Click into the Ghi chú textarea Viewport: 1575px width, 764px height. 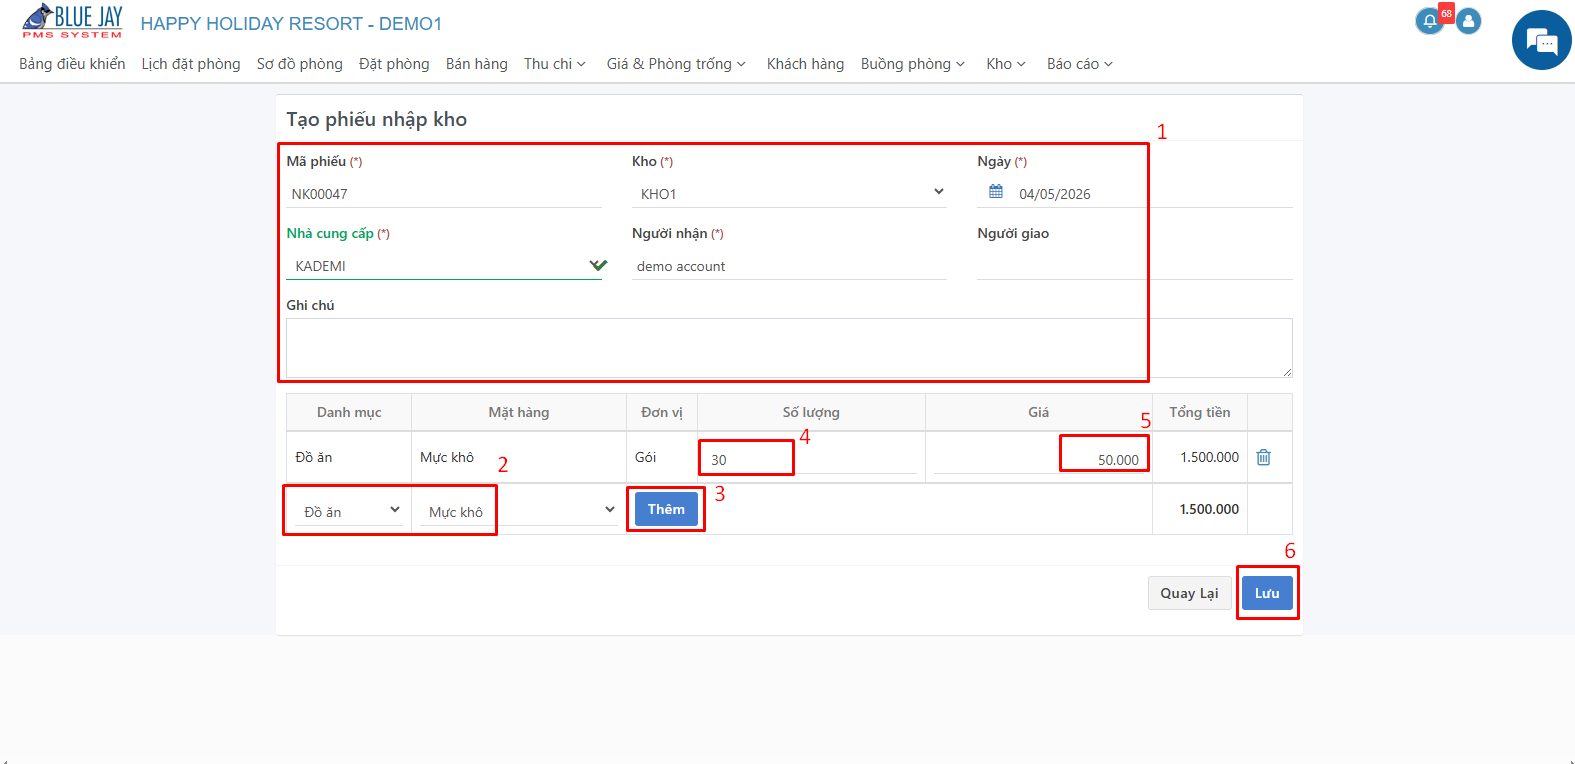point(789,348)
